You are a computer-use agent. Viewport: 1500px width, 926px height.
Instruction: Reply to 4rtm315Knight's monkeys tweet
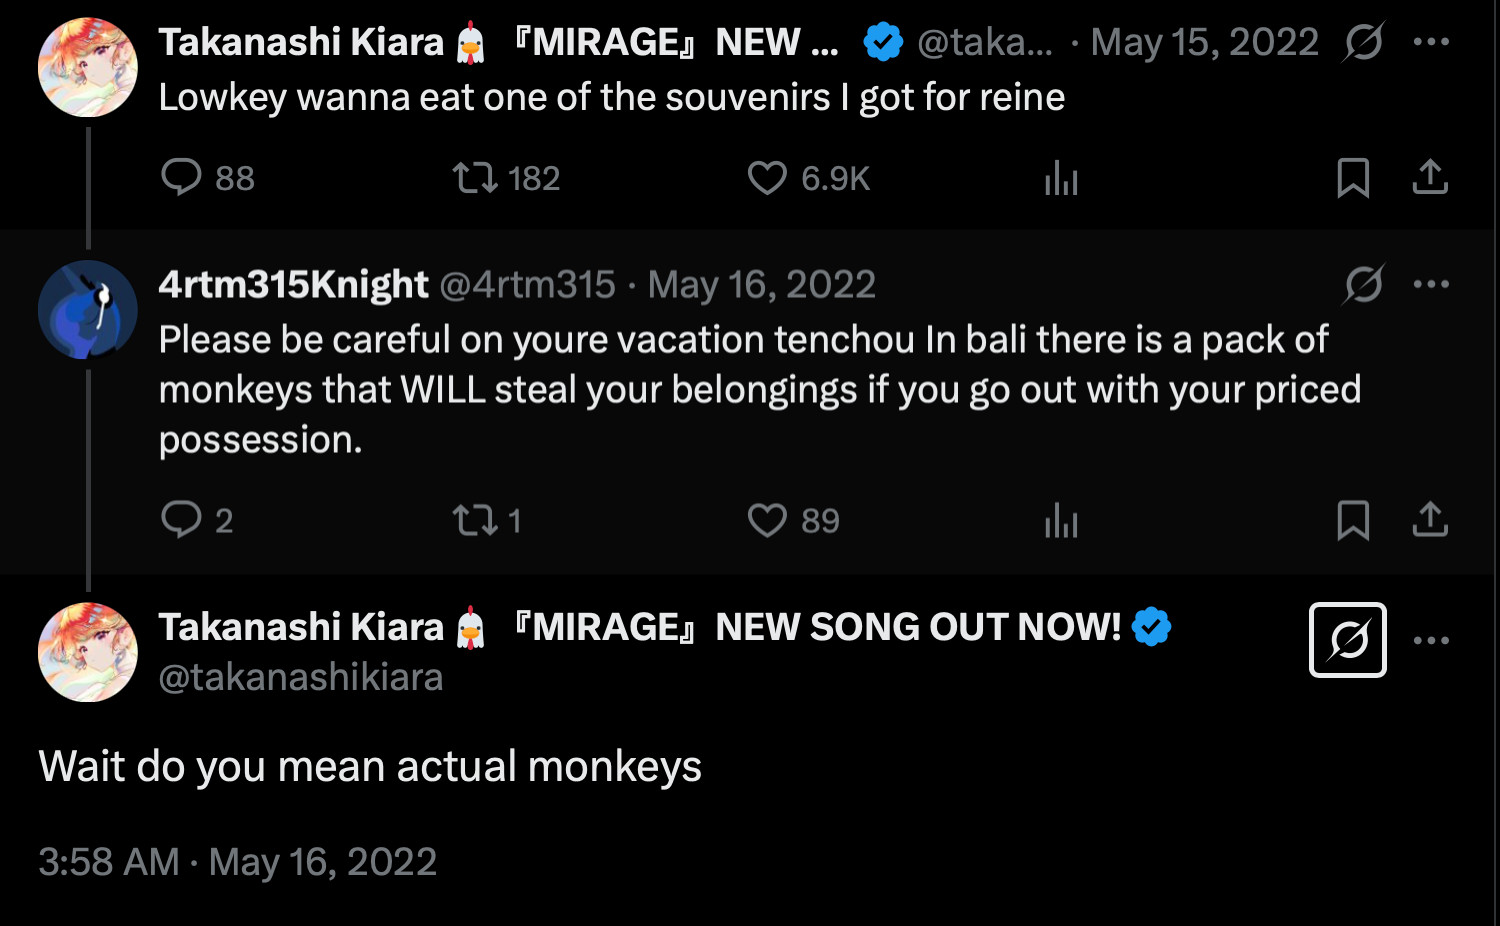click(181, 520)
